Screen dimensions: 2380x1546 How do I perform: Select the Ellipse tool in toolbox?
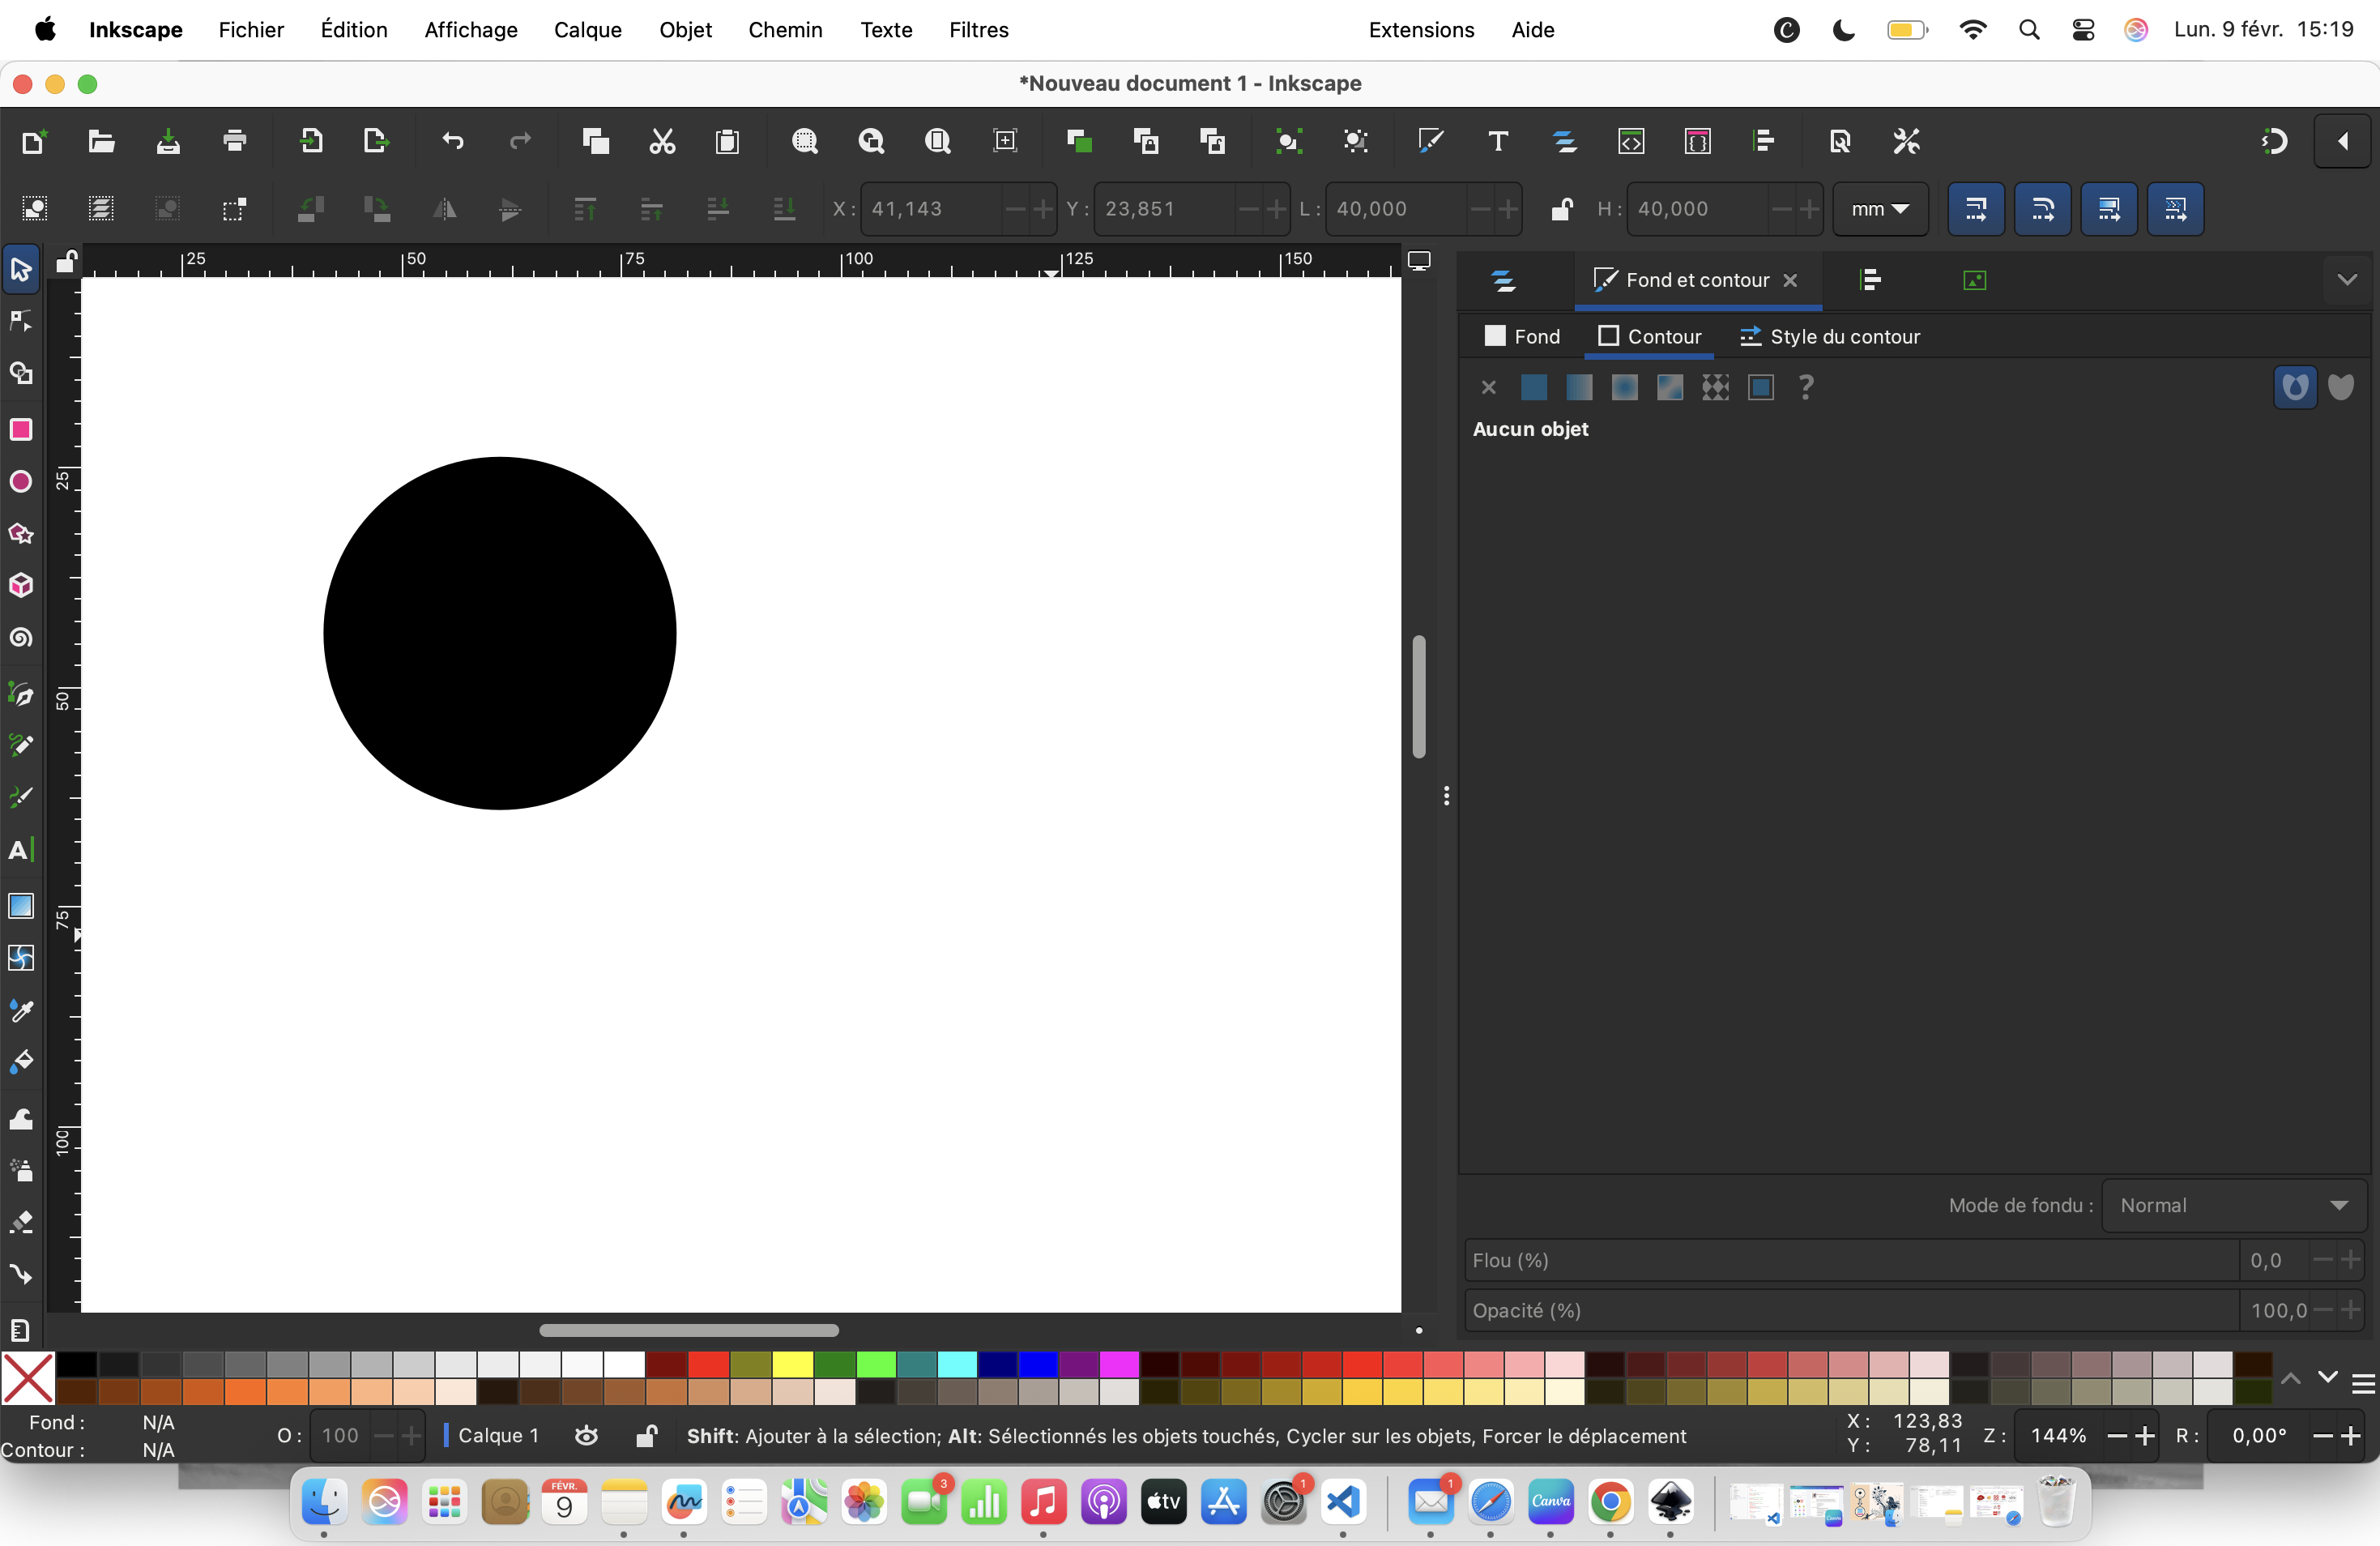[x=21, y=482]
